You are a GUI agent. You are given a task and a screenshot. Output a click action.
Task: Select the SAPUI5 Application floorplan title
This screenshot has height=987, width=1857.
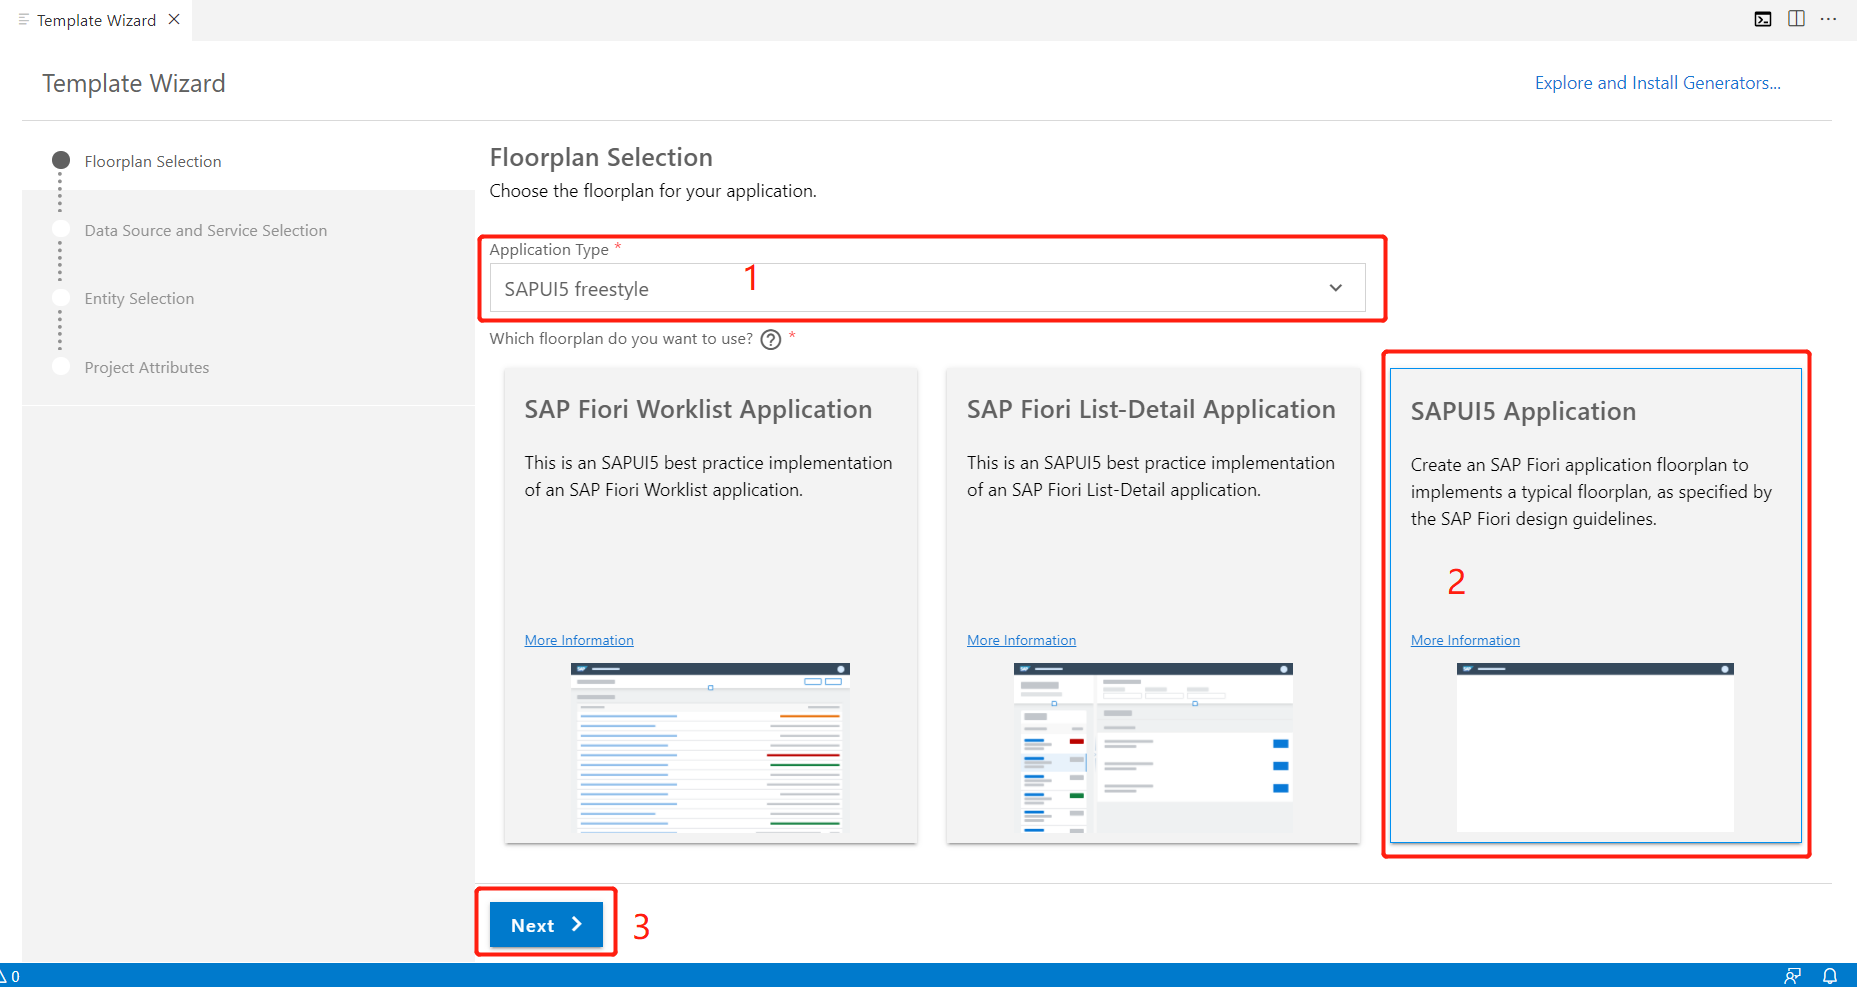point(1523,411)
